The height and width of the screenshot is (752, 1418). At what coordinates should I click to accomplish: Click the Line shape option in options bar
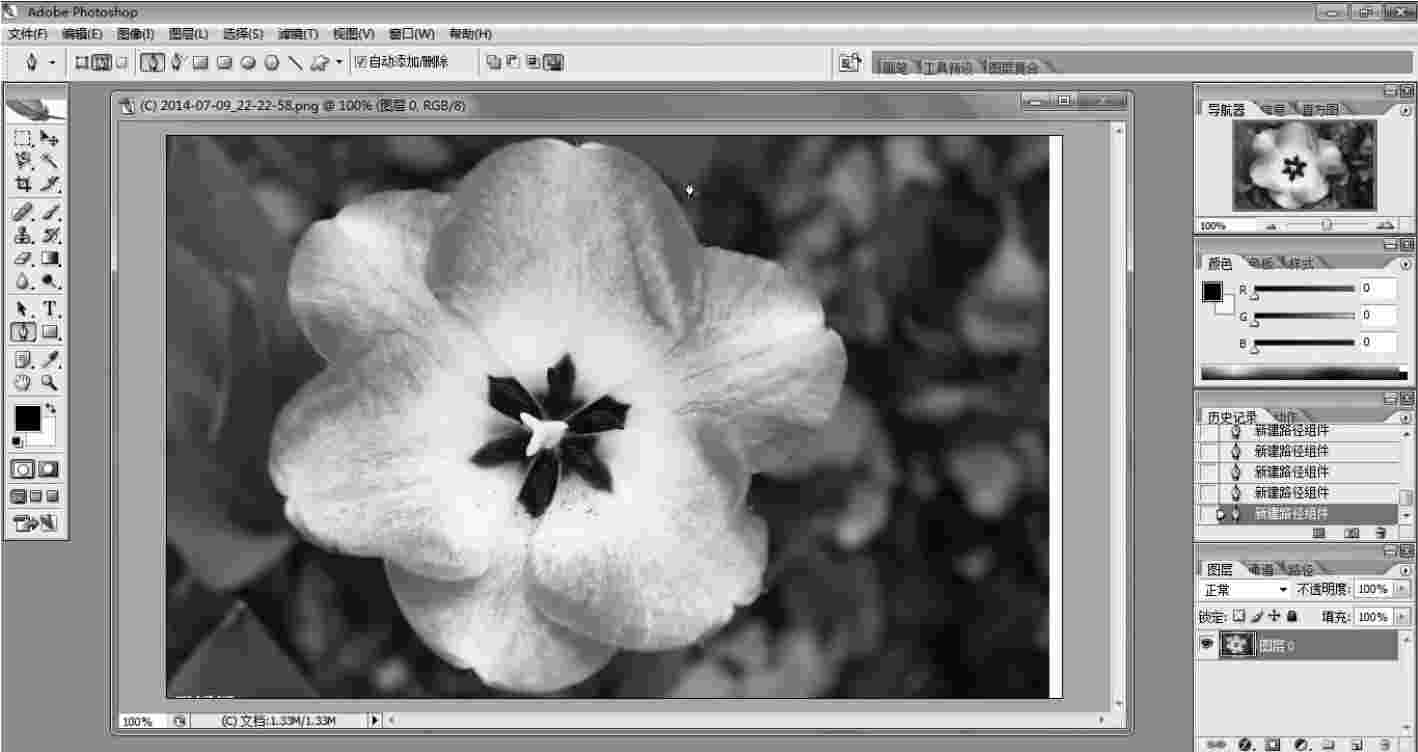click(x=295, y=62)
